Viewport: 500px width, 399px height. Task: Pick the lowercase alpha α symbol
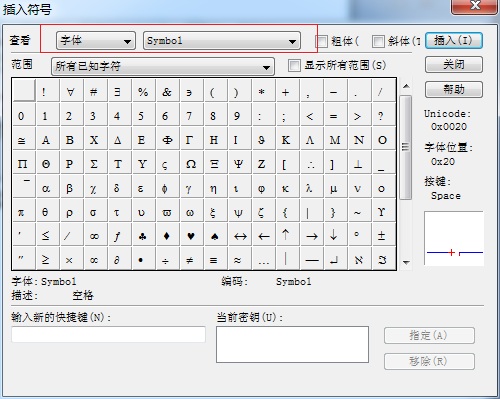click(46, 188)
